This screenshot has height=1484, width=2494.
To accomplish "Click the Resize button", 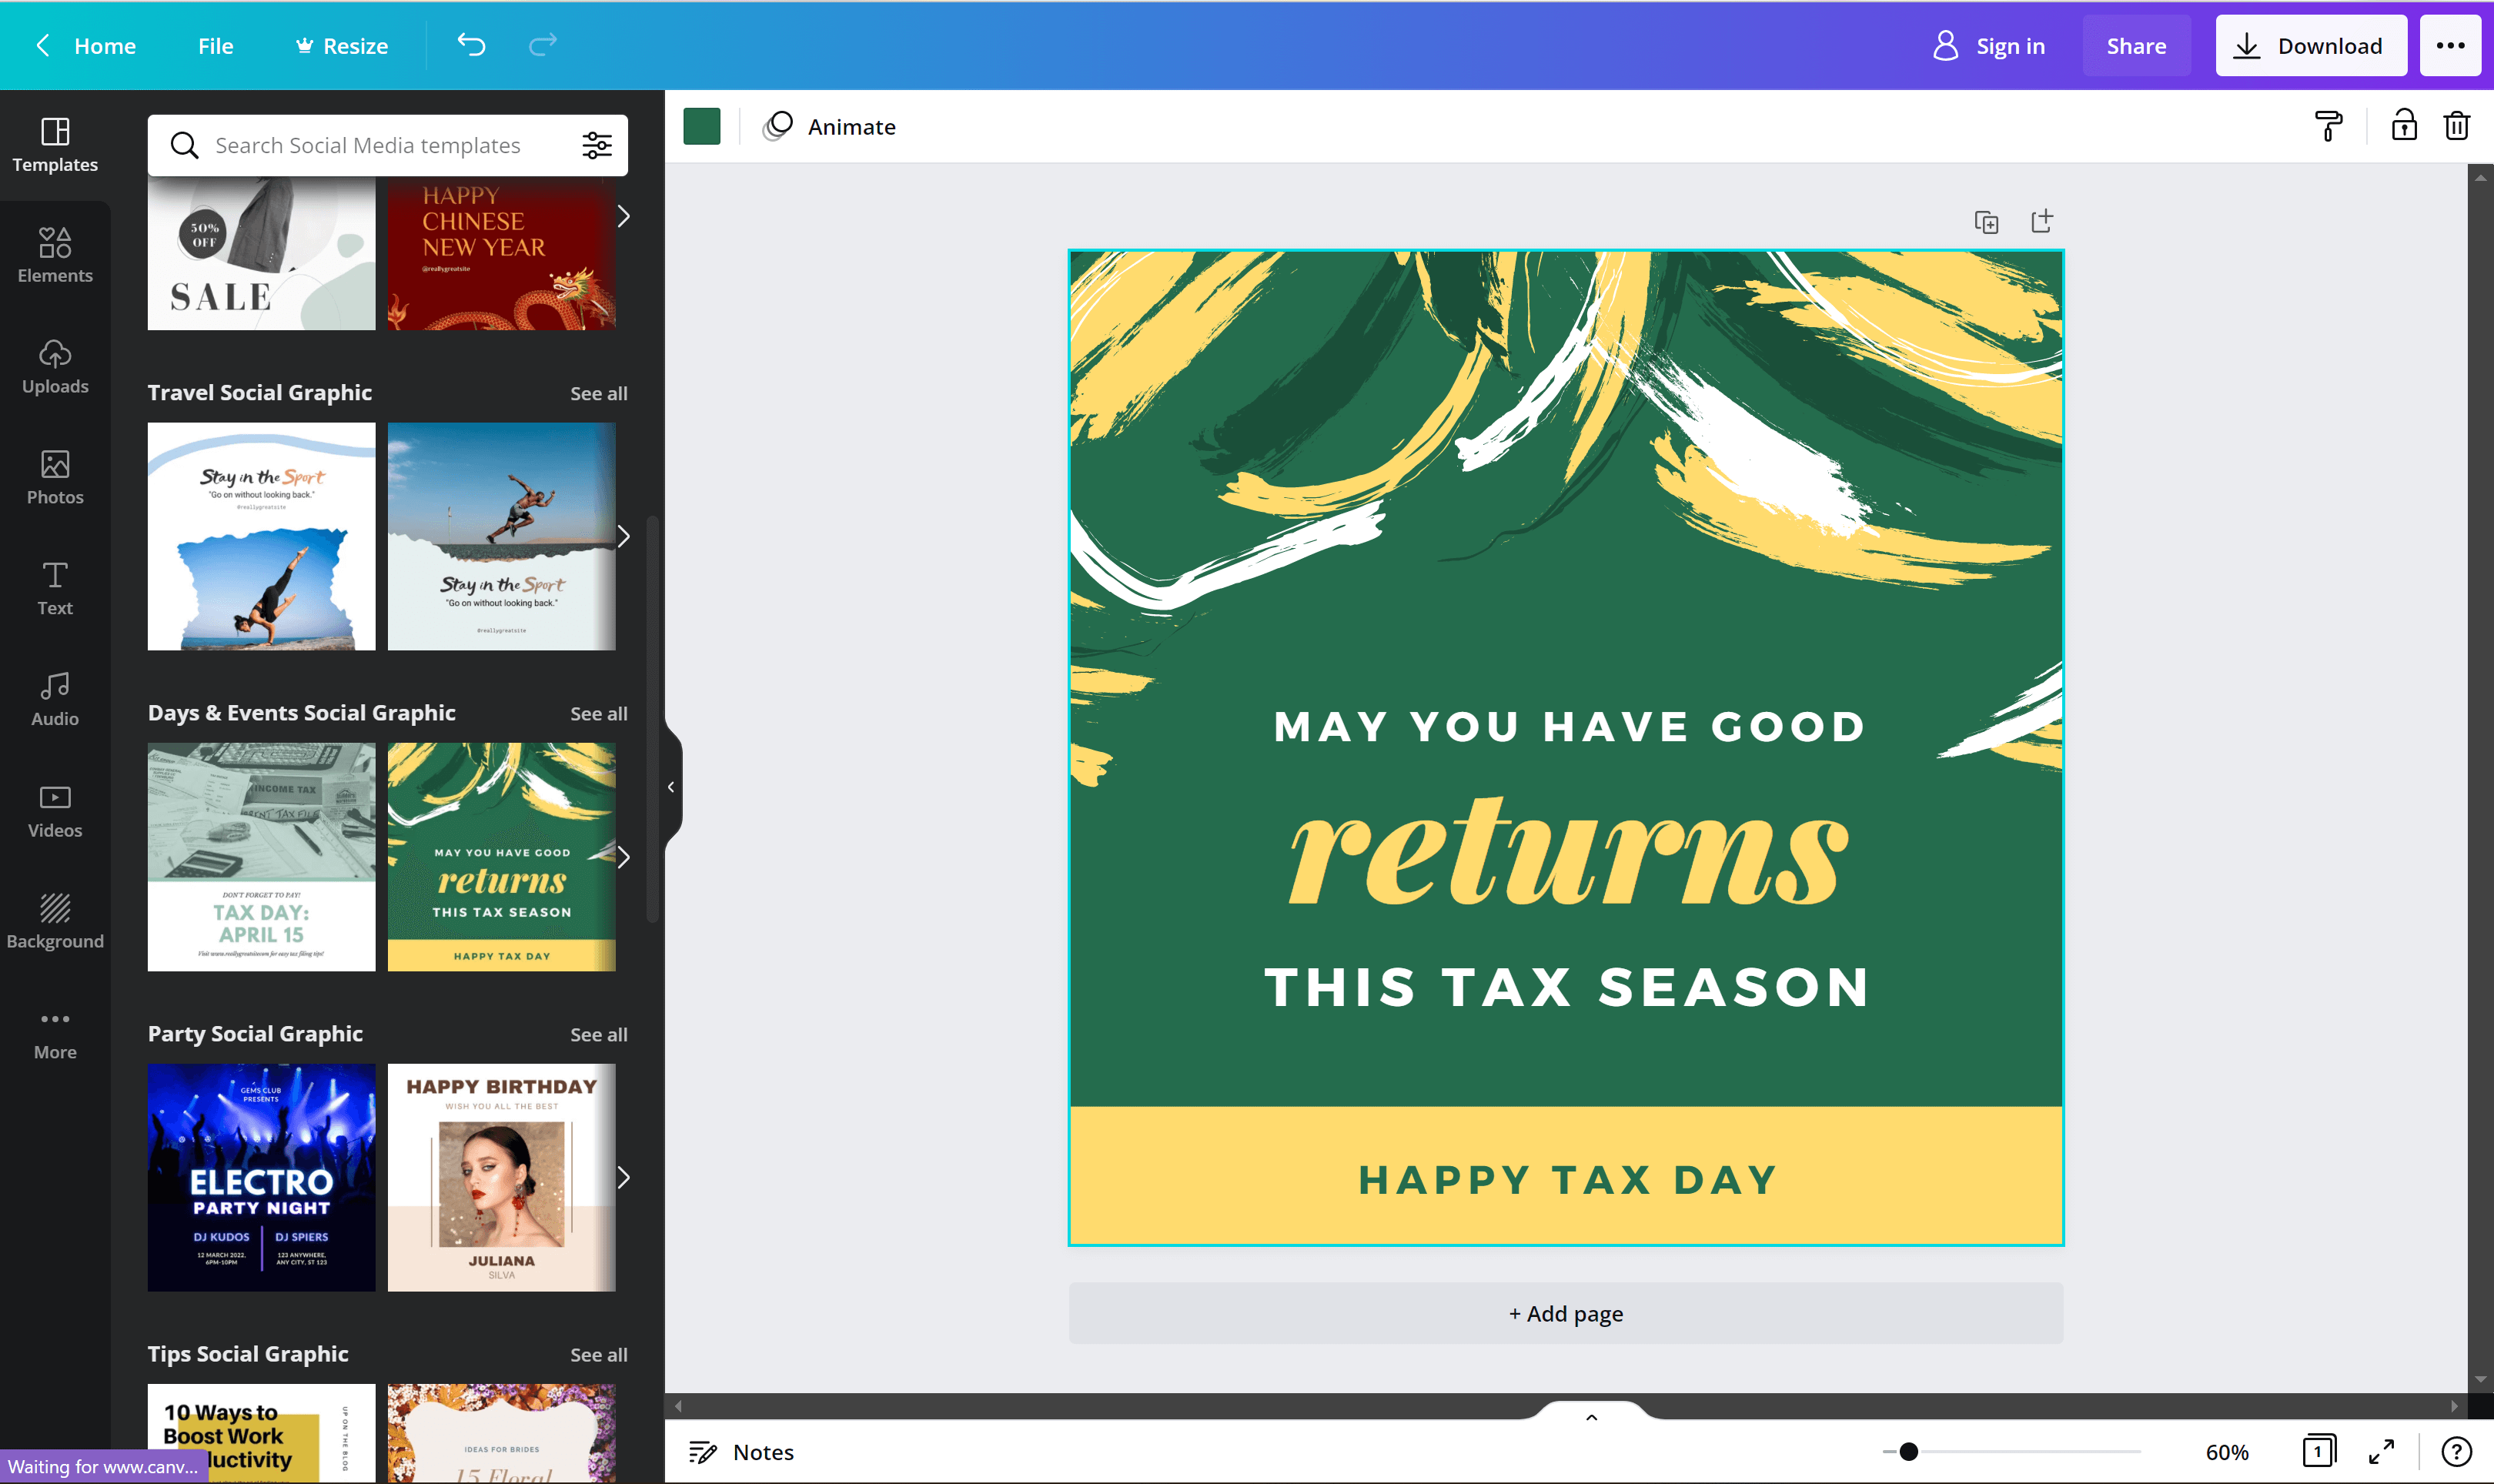I will coord(342,46).
